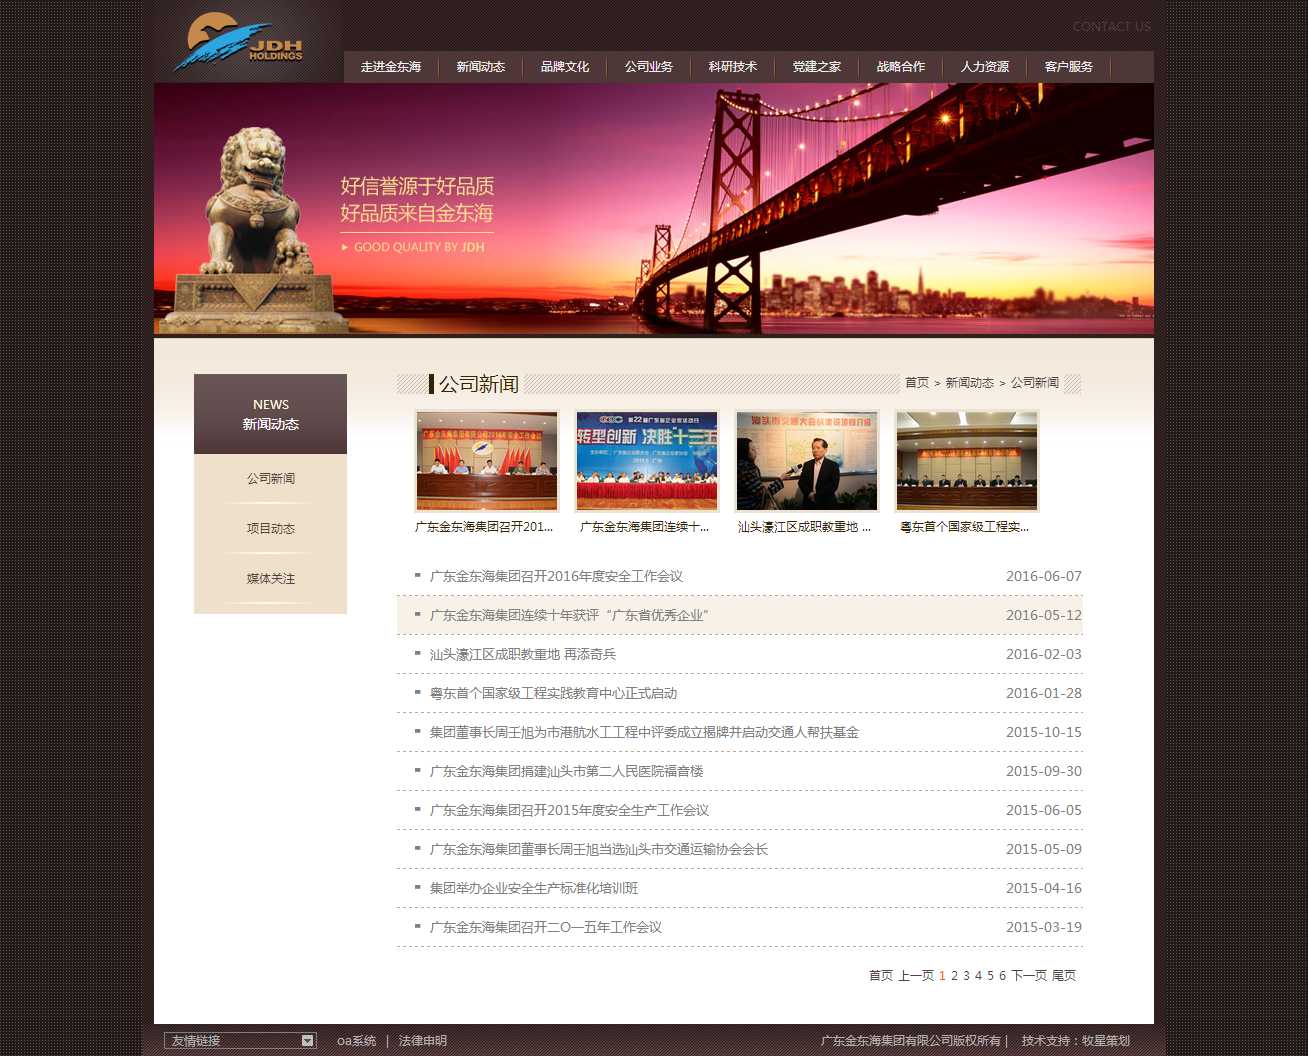Select the 科研技术 navigation item
Image resolution: width=1308 pixels, height=1056 pixels.
coord(733,67)
